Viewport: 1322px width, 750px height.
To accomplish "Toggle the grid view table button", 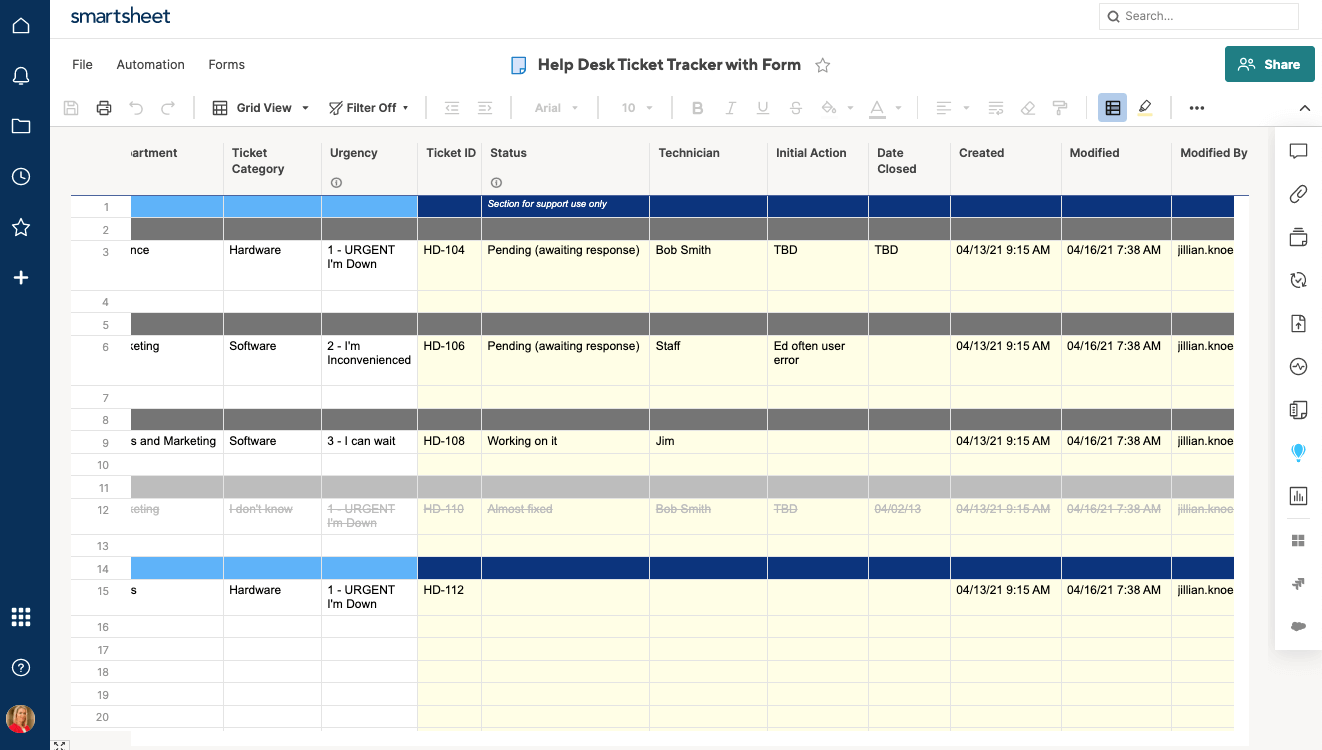I will coord(1112,108).
